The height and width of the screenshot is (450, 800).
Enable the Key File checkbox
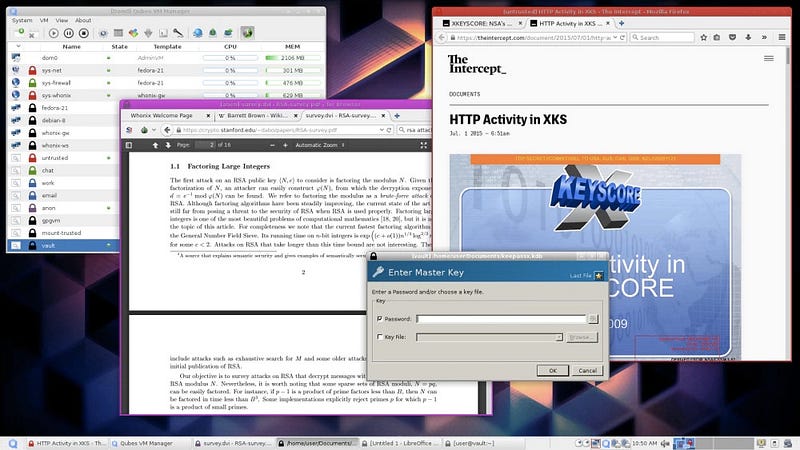[x=379, y=337]
